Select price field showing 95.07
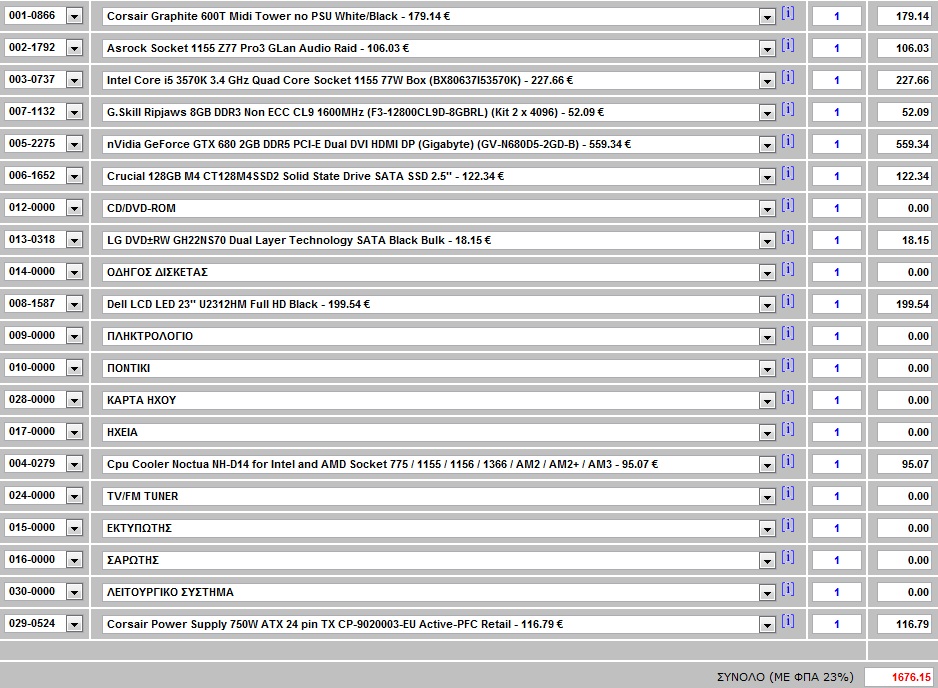Viewport: 938px width, 688px height. [904, 464]
